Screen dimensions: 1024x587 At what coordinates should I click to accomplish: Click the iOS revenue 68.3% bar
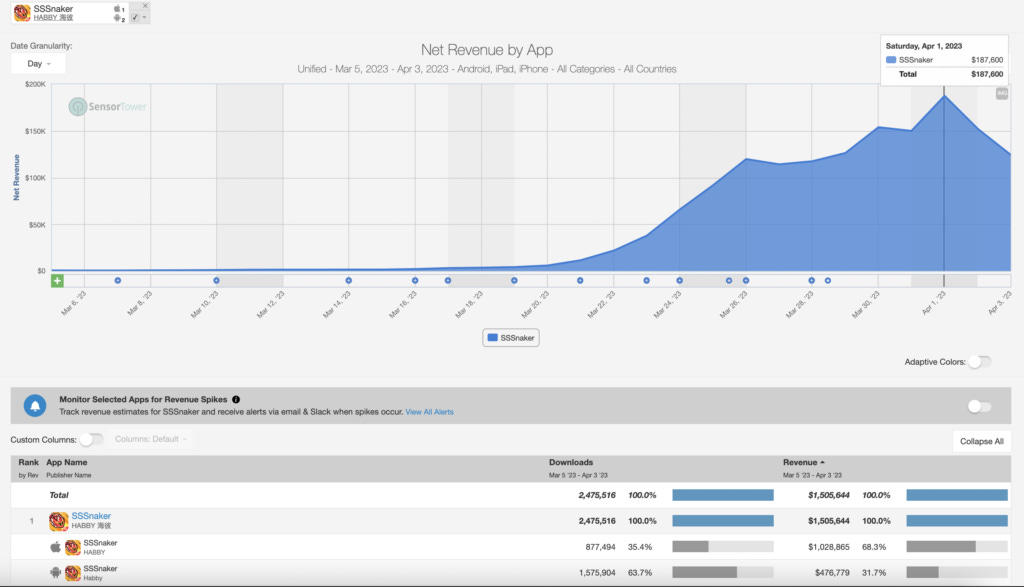(957, 547)
